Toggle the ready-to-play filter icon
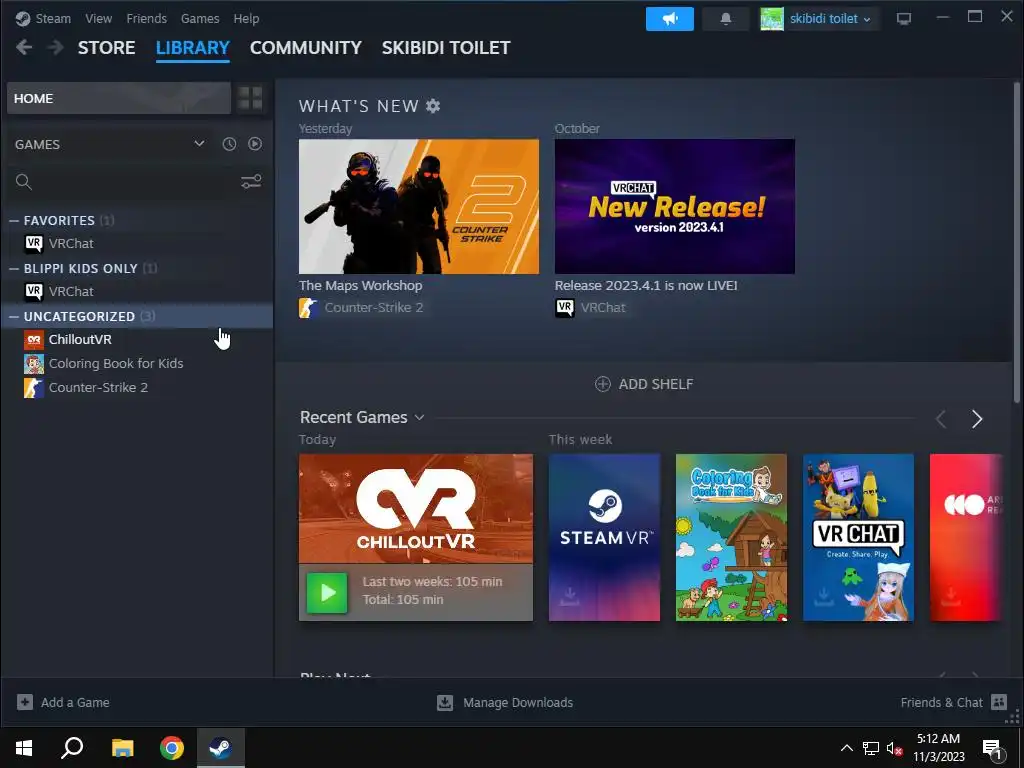The height and width of the screenshot is (768, 1024). point(255,144)
